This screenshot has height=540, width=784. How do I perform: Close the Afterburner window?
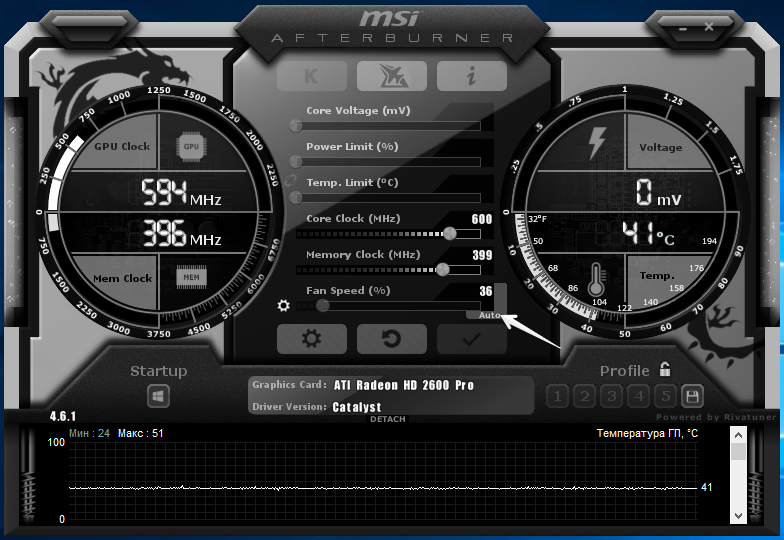coord(708,26)
